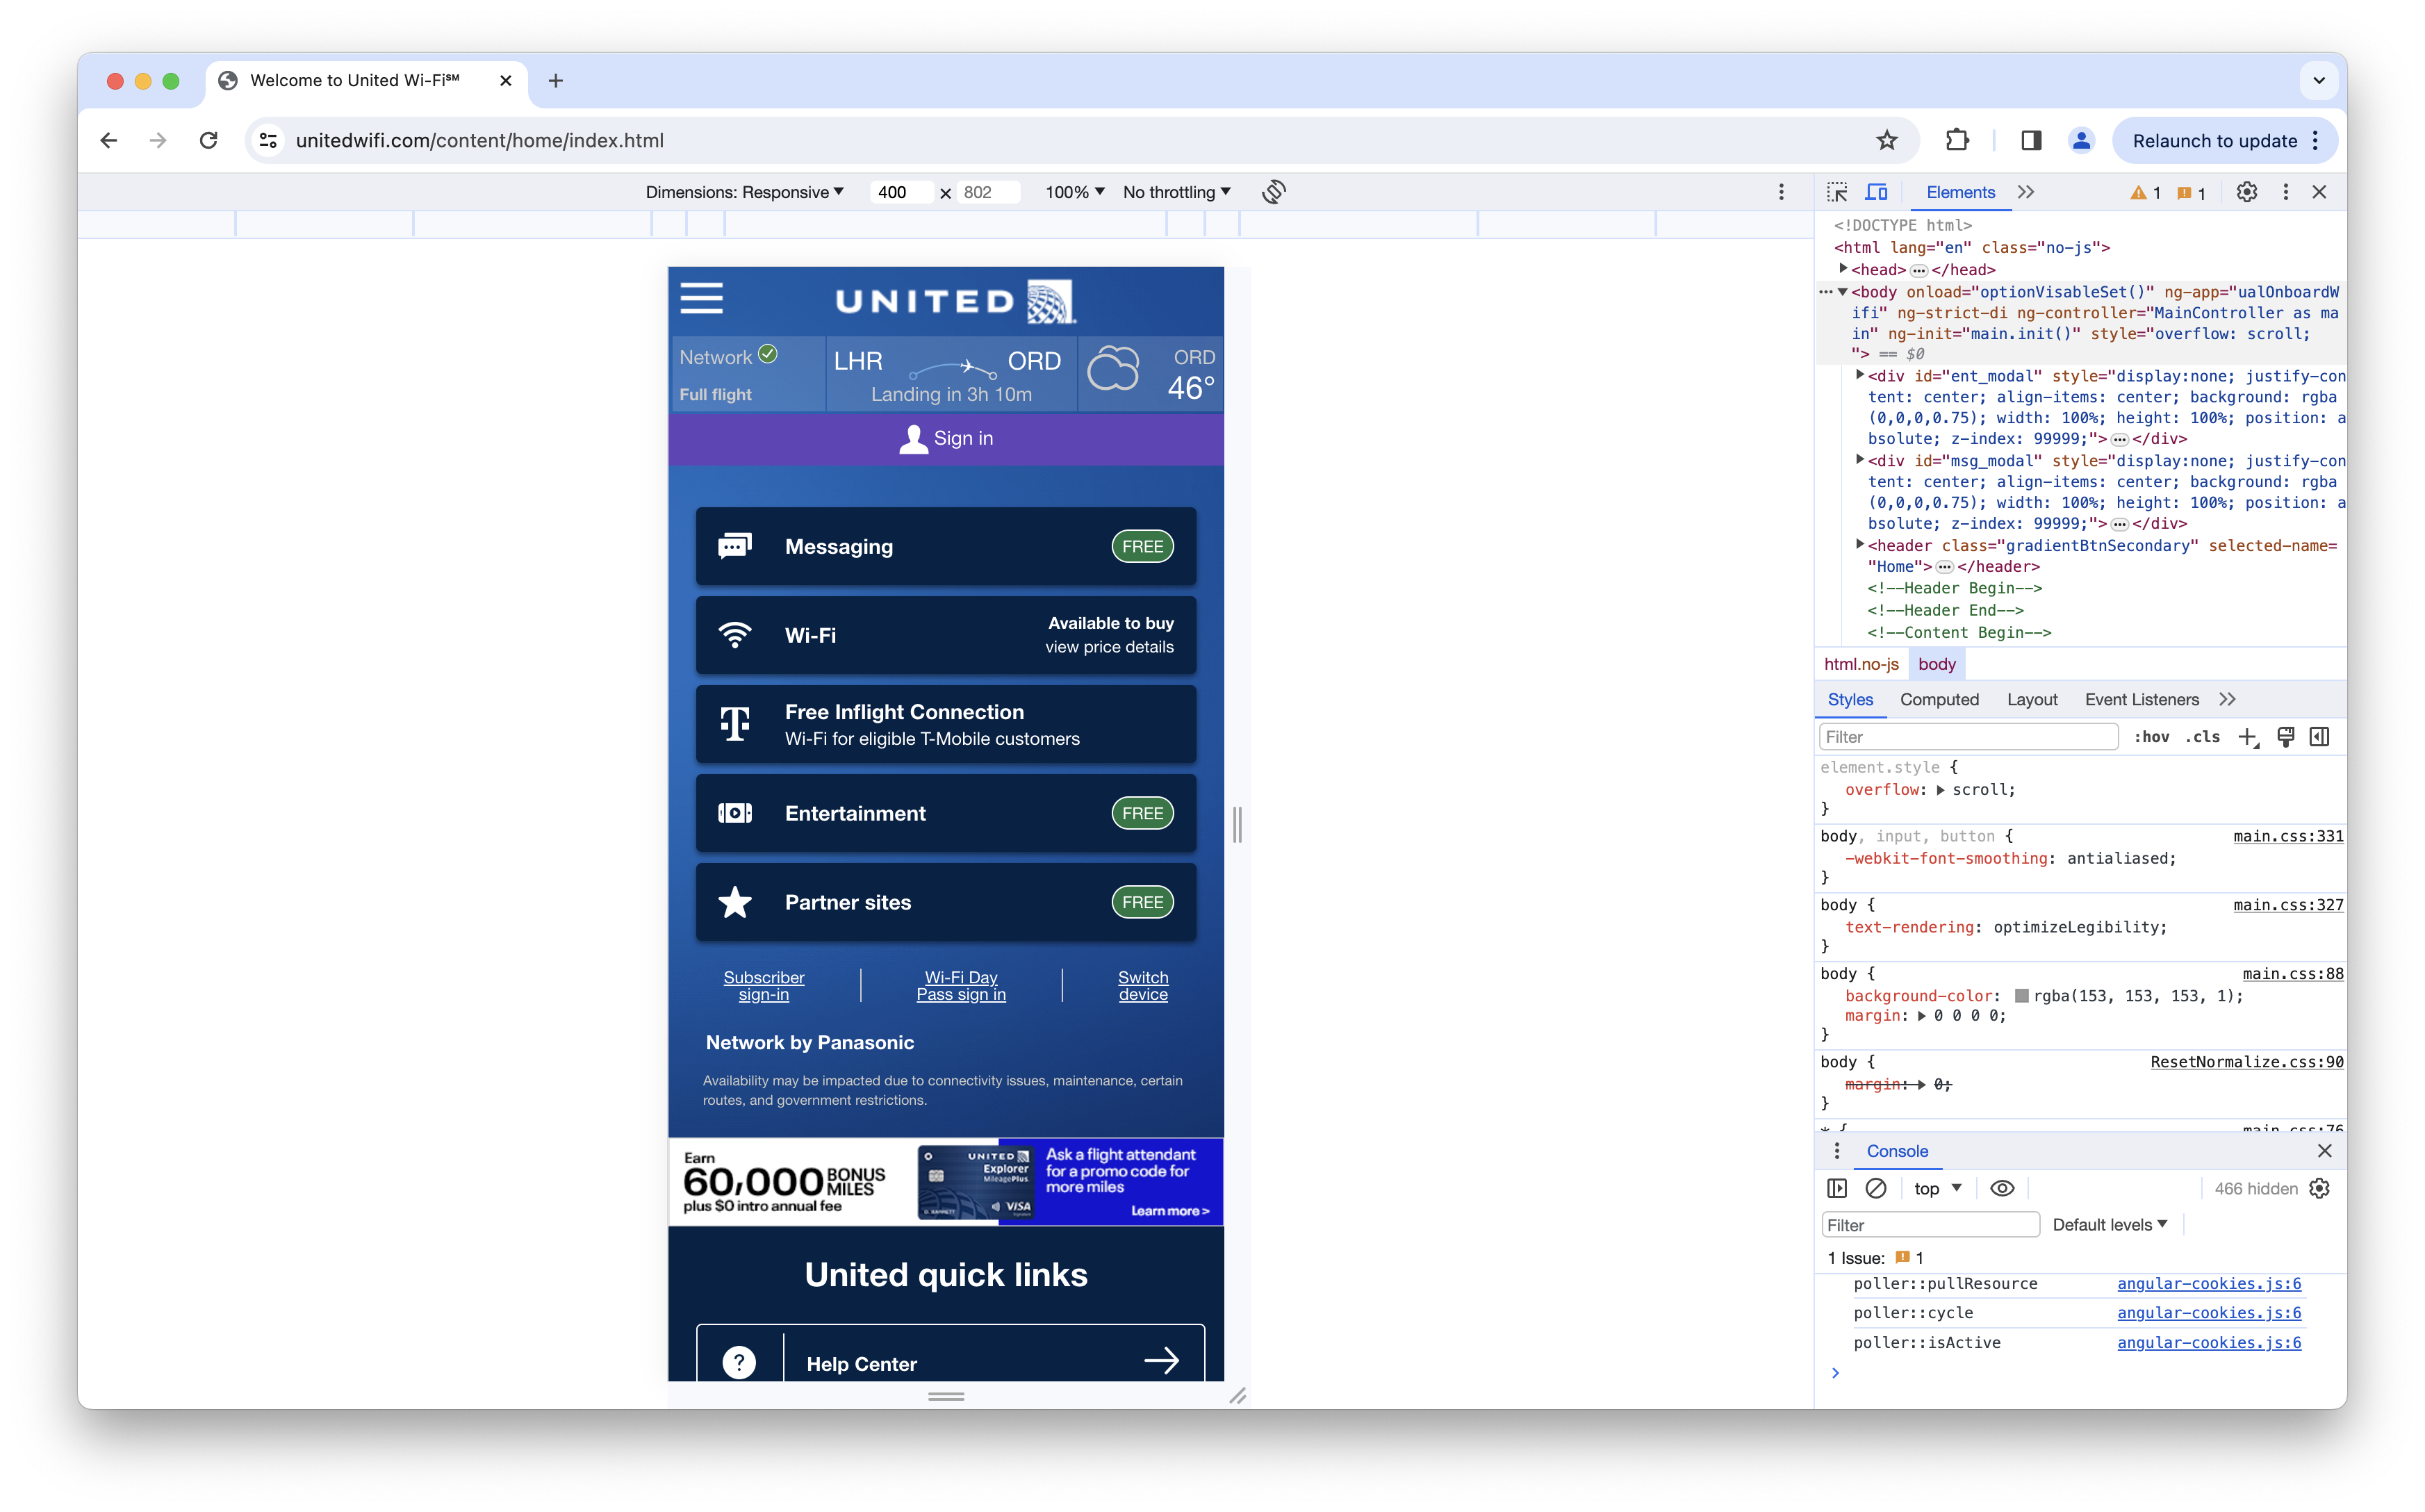
Task: Click the Entertainment movie icon
Action: point(735,812)
